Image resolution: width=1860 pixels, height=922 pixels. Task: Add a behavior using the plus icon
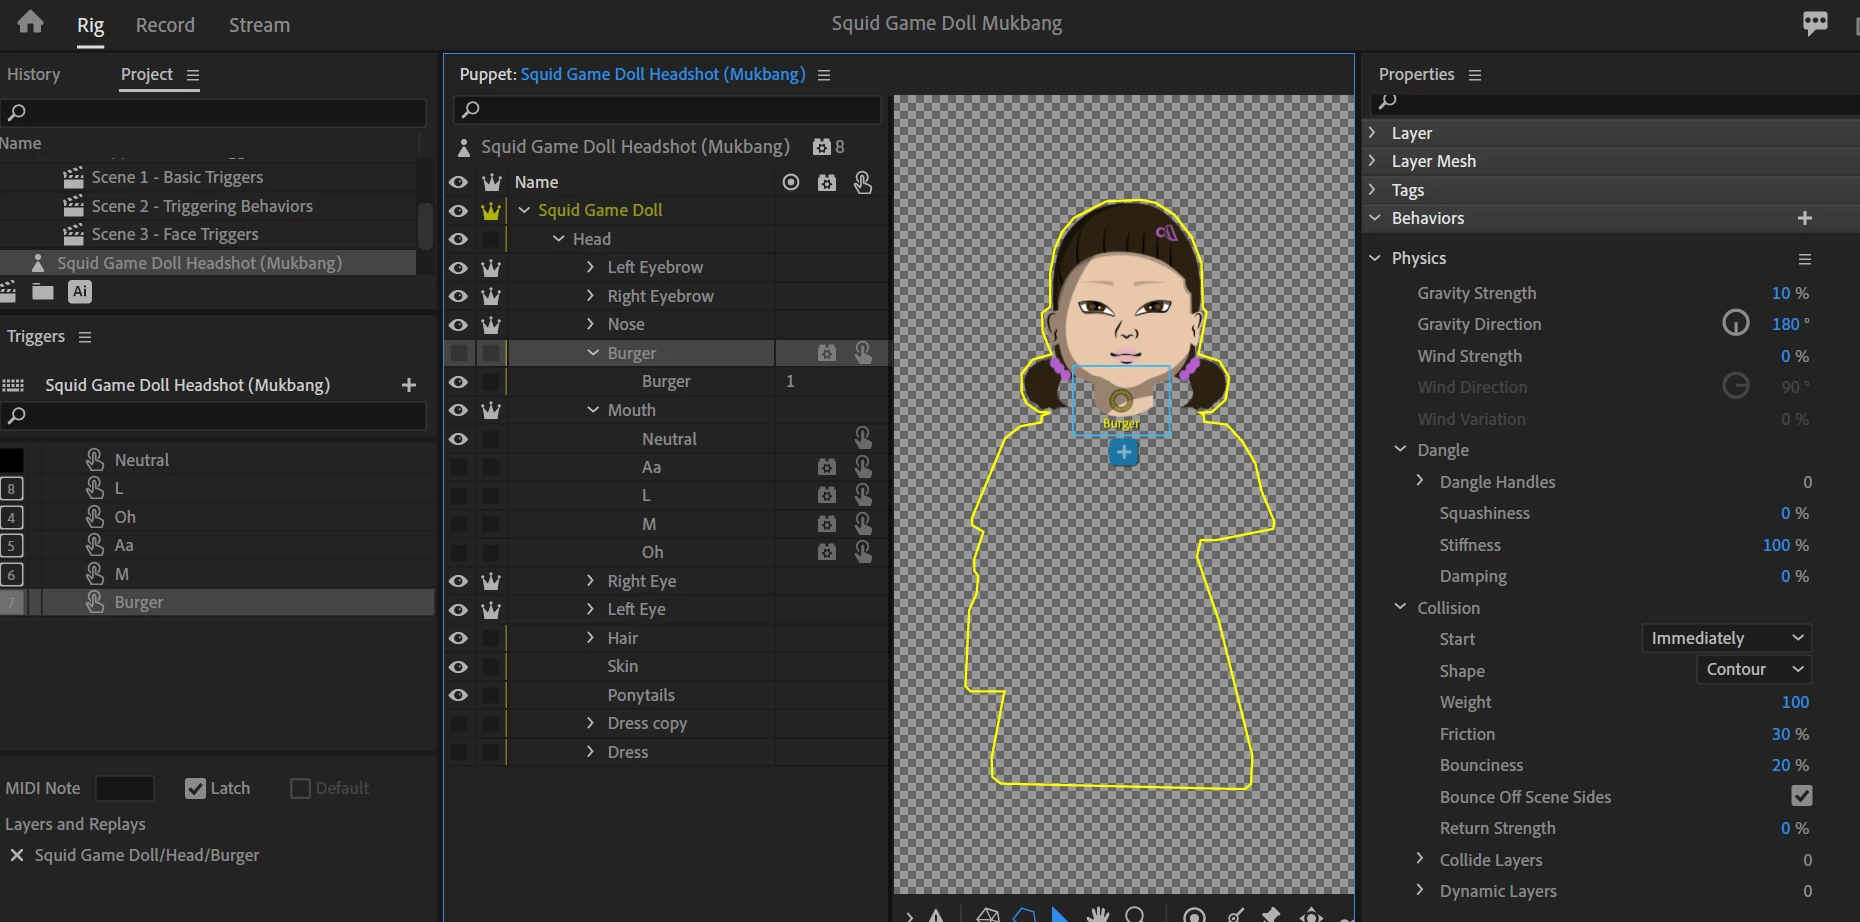[1804, 218]
